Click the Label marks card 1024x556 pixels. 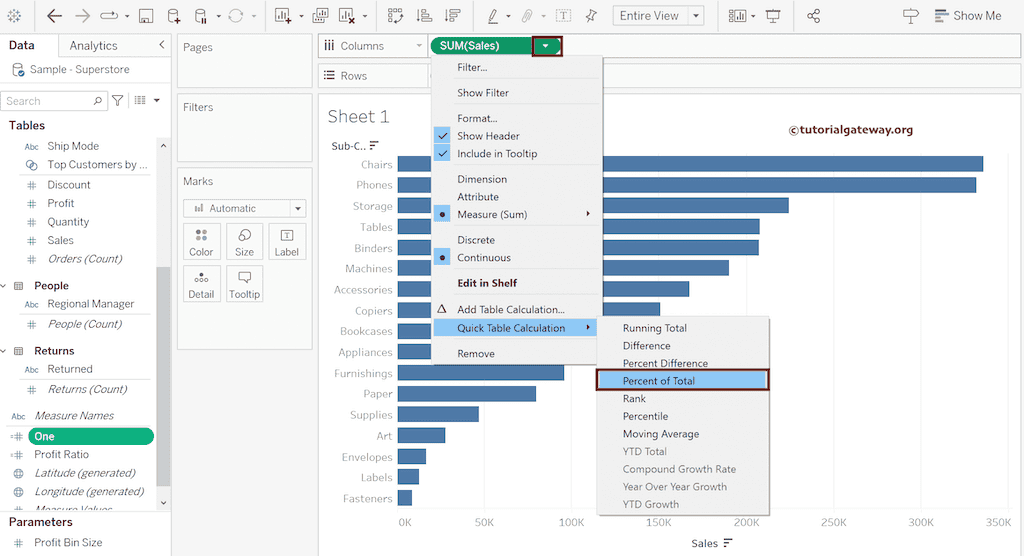tap(286, 241)
